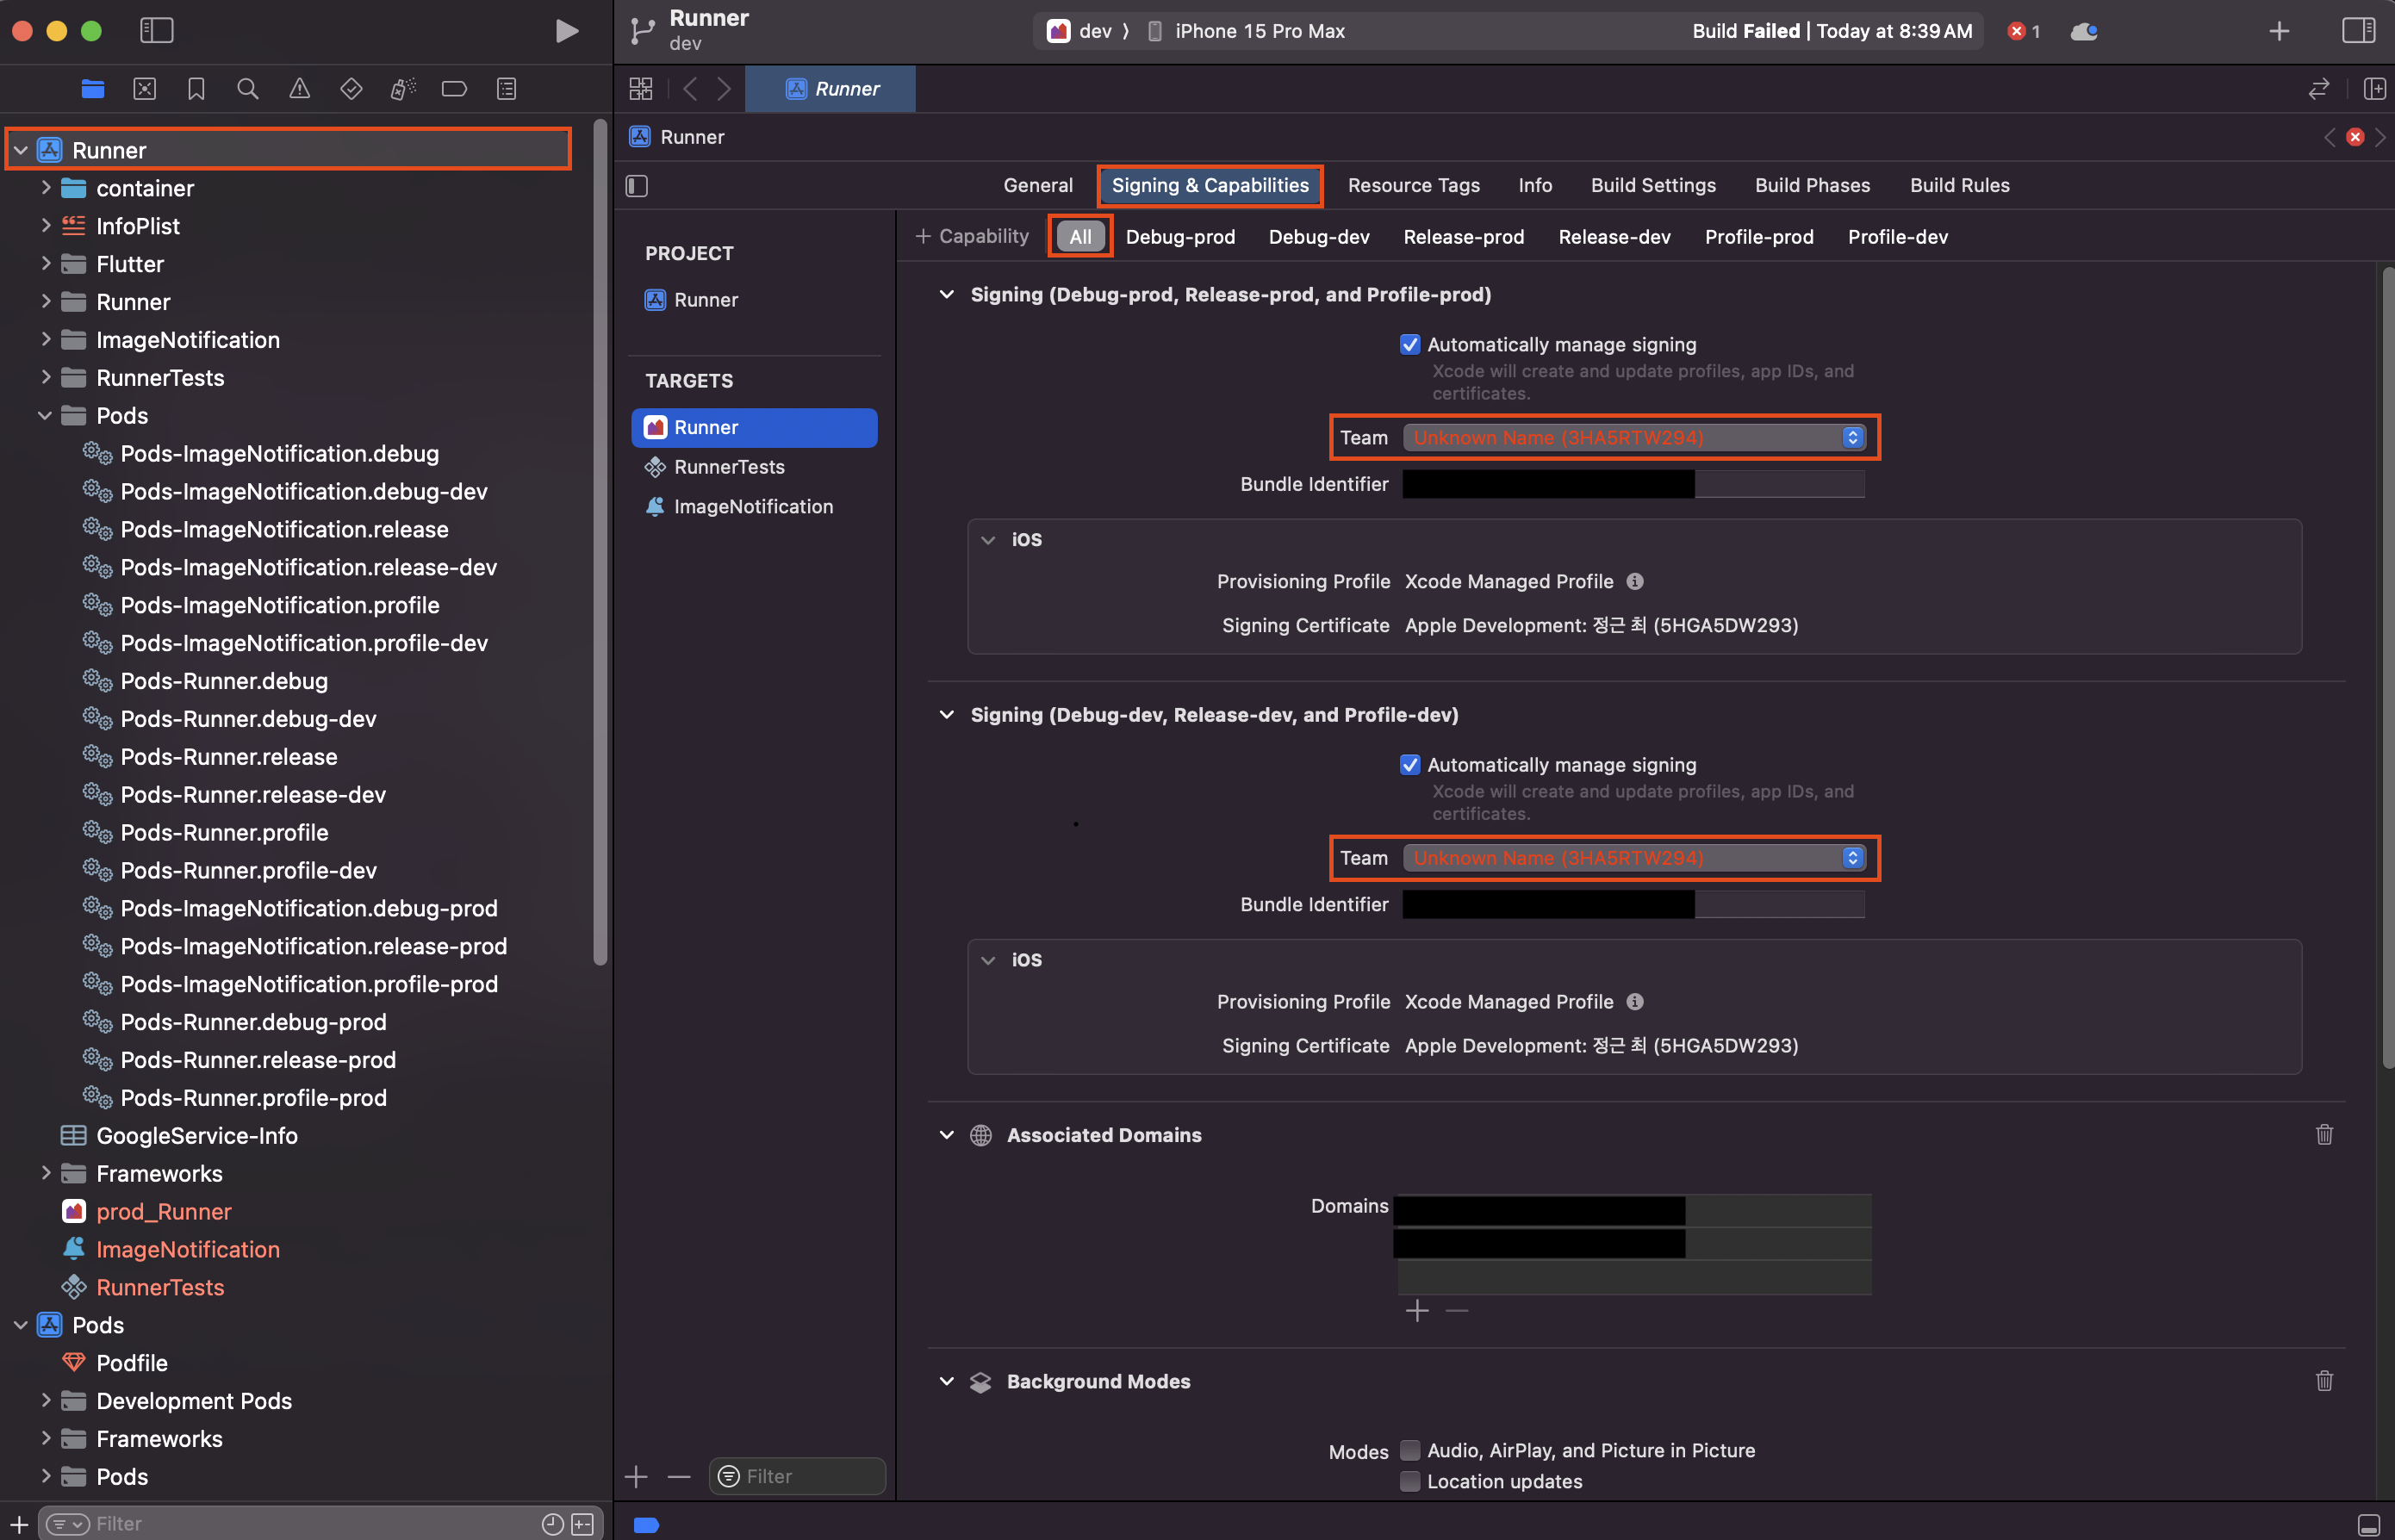This screenshot has height=1540, width=2395.
Task: Open the related items grid icon
Action: click(641, 89)
